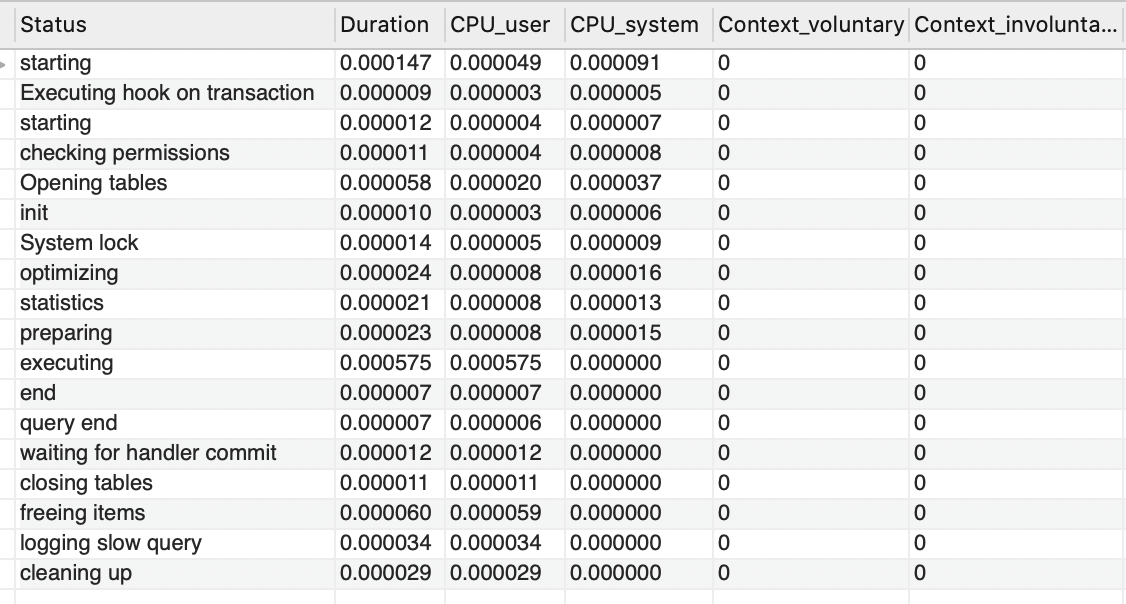Click the 'statistics' status cell
This screenshot has width=1126, height=604.
coord(62,303)
